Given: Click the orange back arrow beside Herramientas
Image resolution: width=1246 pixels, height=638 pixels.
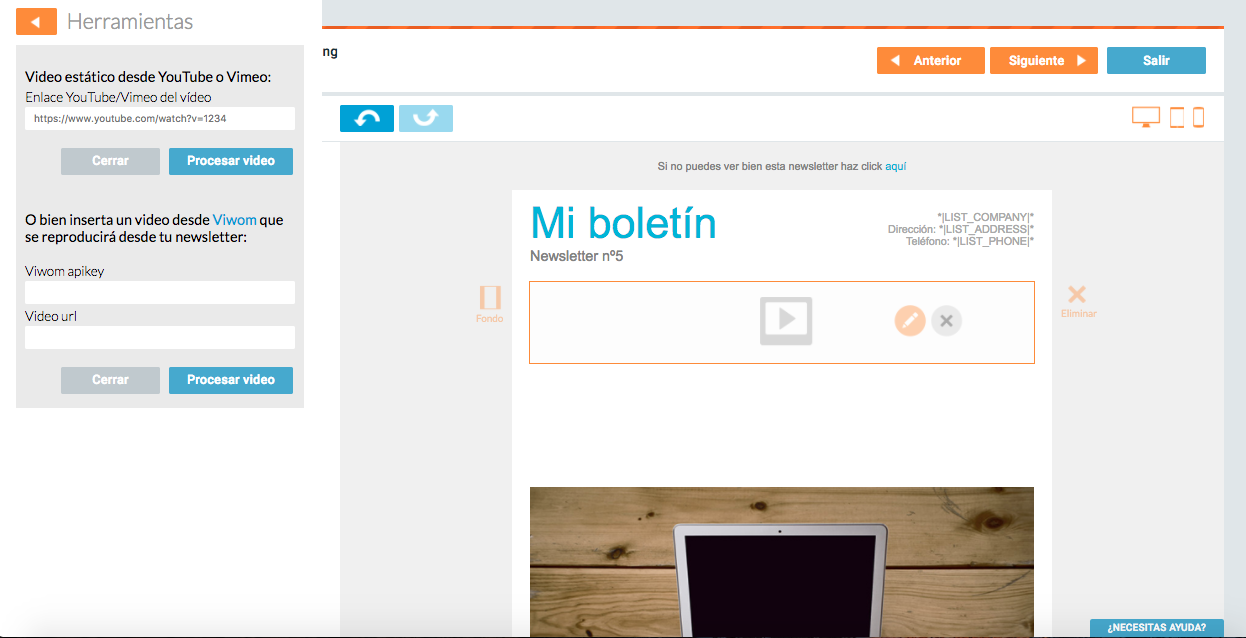Looking at the screenshot, I should (x=36, y=21).
